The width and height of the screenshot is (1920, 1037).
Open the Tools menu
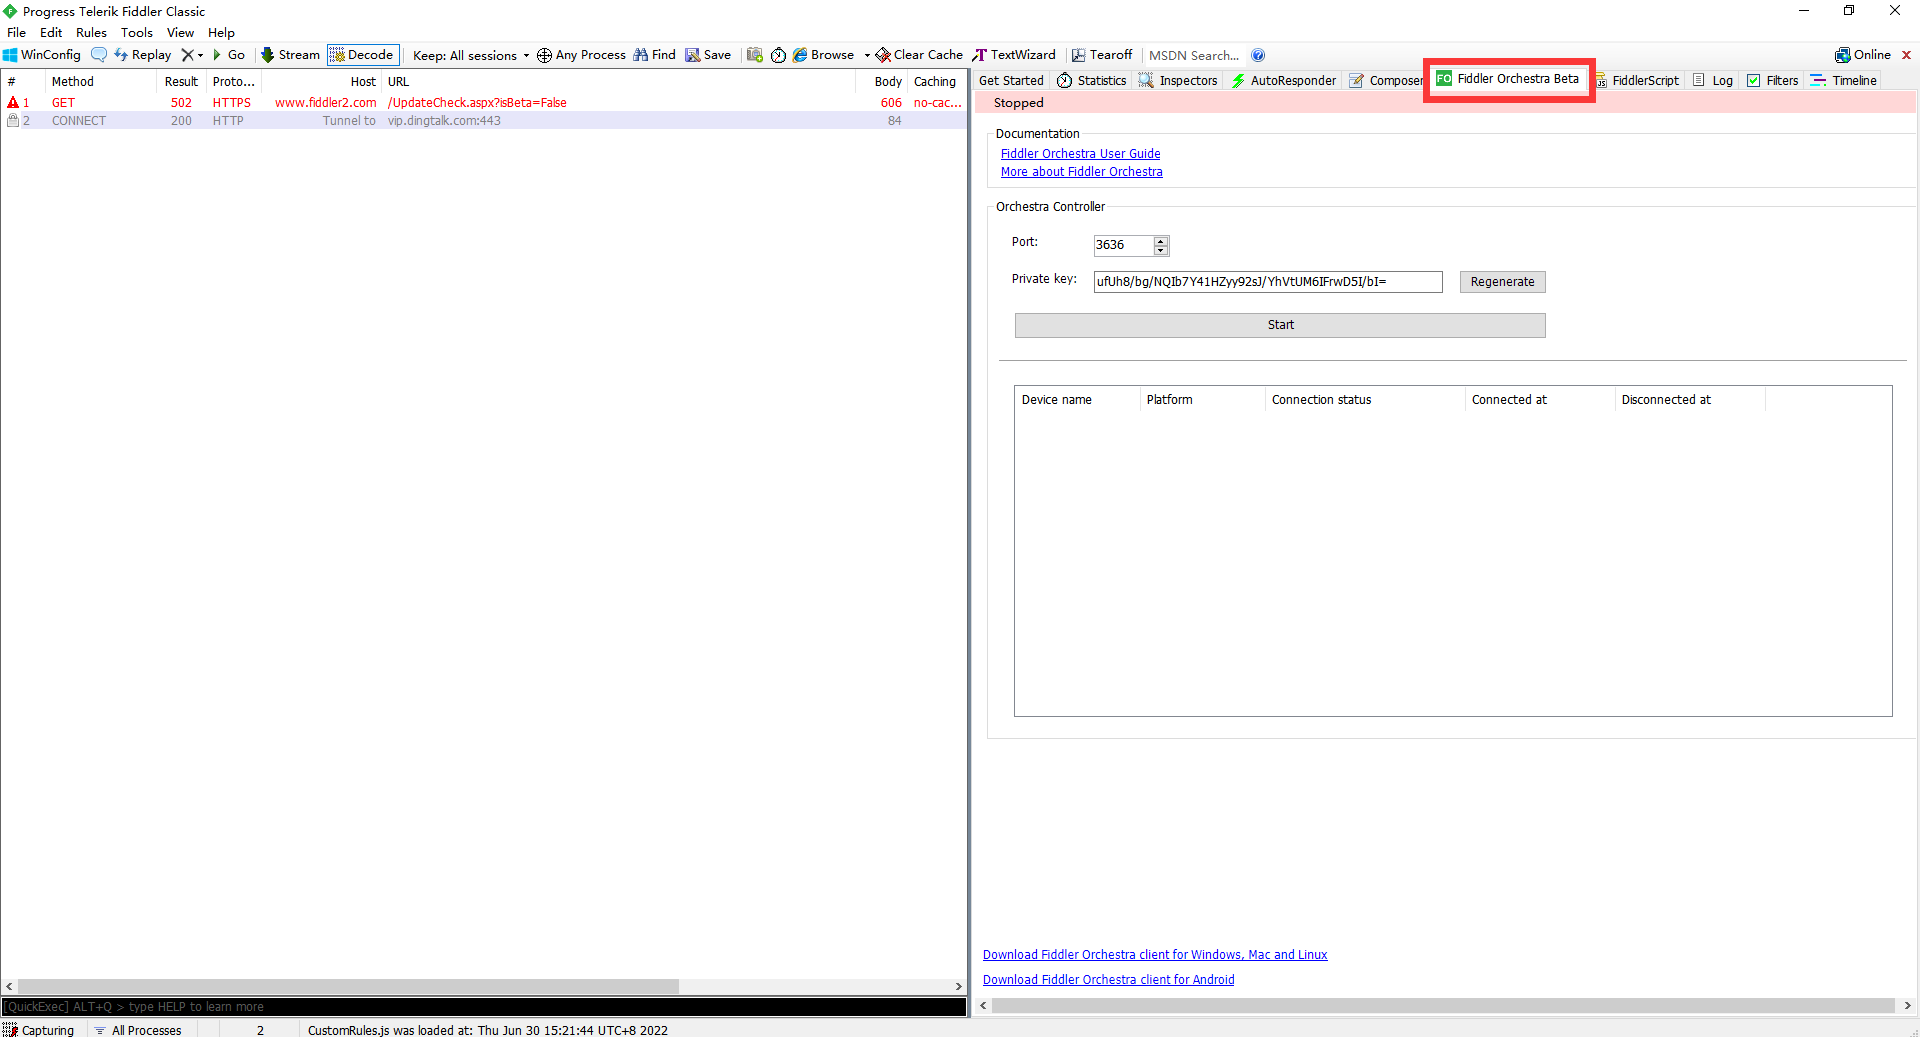(137, 32)
